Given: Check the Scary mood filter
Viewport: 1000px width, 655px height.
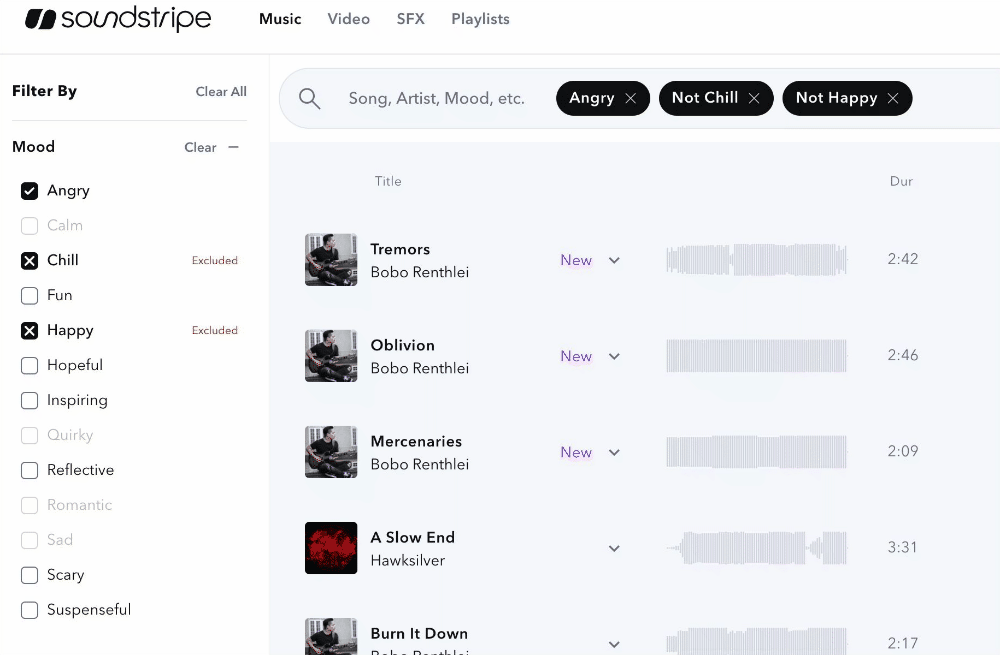Looking at the screenshot, I should 30,576.
